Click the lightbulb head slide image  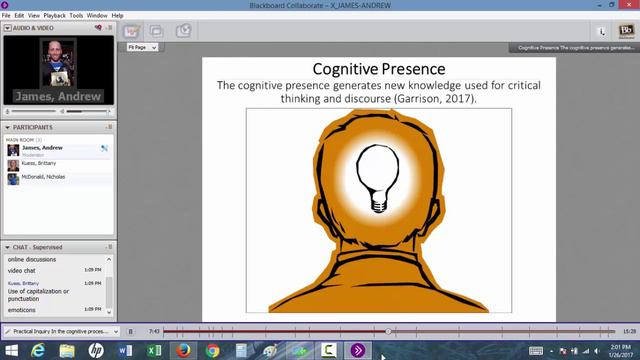pos(379,211)
